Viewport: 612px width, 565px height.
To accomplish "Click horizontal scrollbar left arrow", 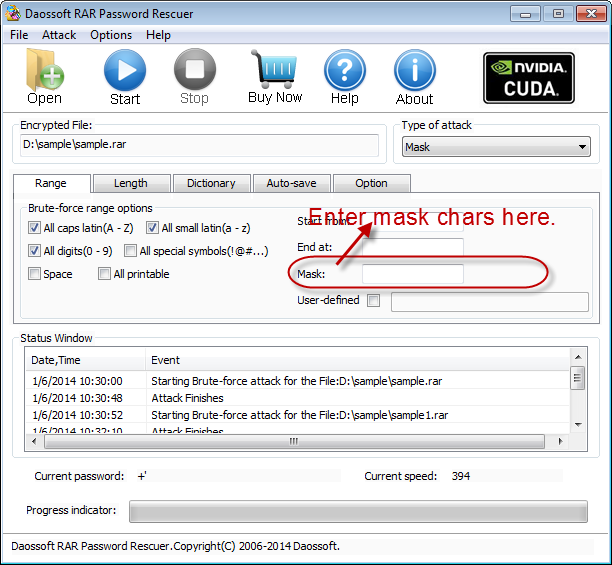I will 34,441.
